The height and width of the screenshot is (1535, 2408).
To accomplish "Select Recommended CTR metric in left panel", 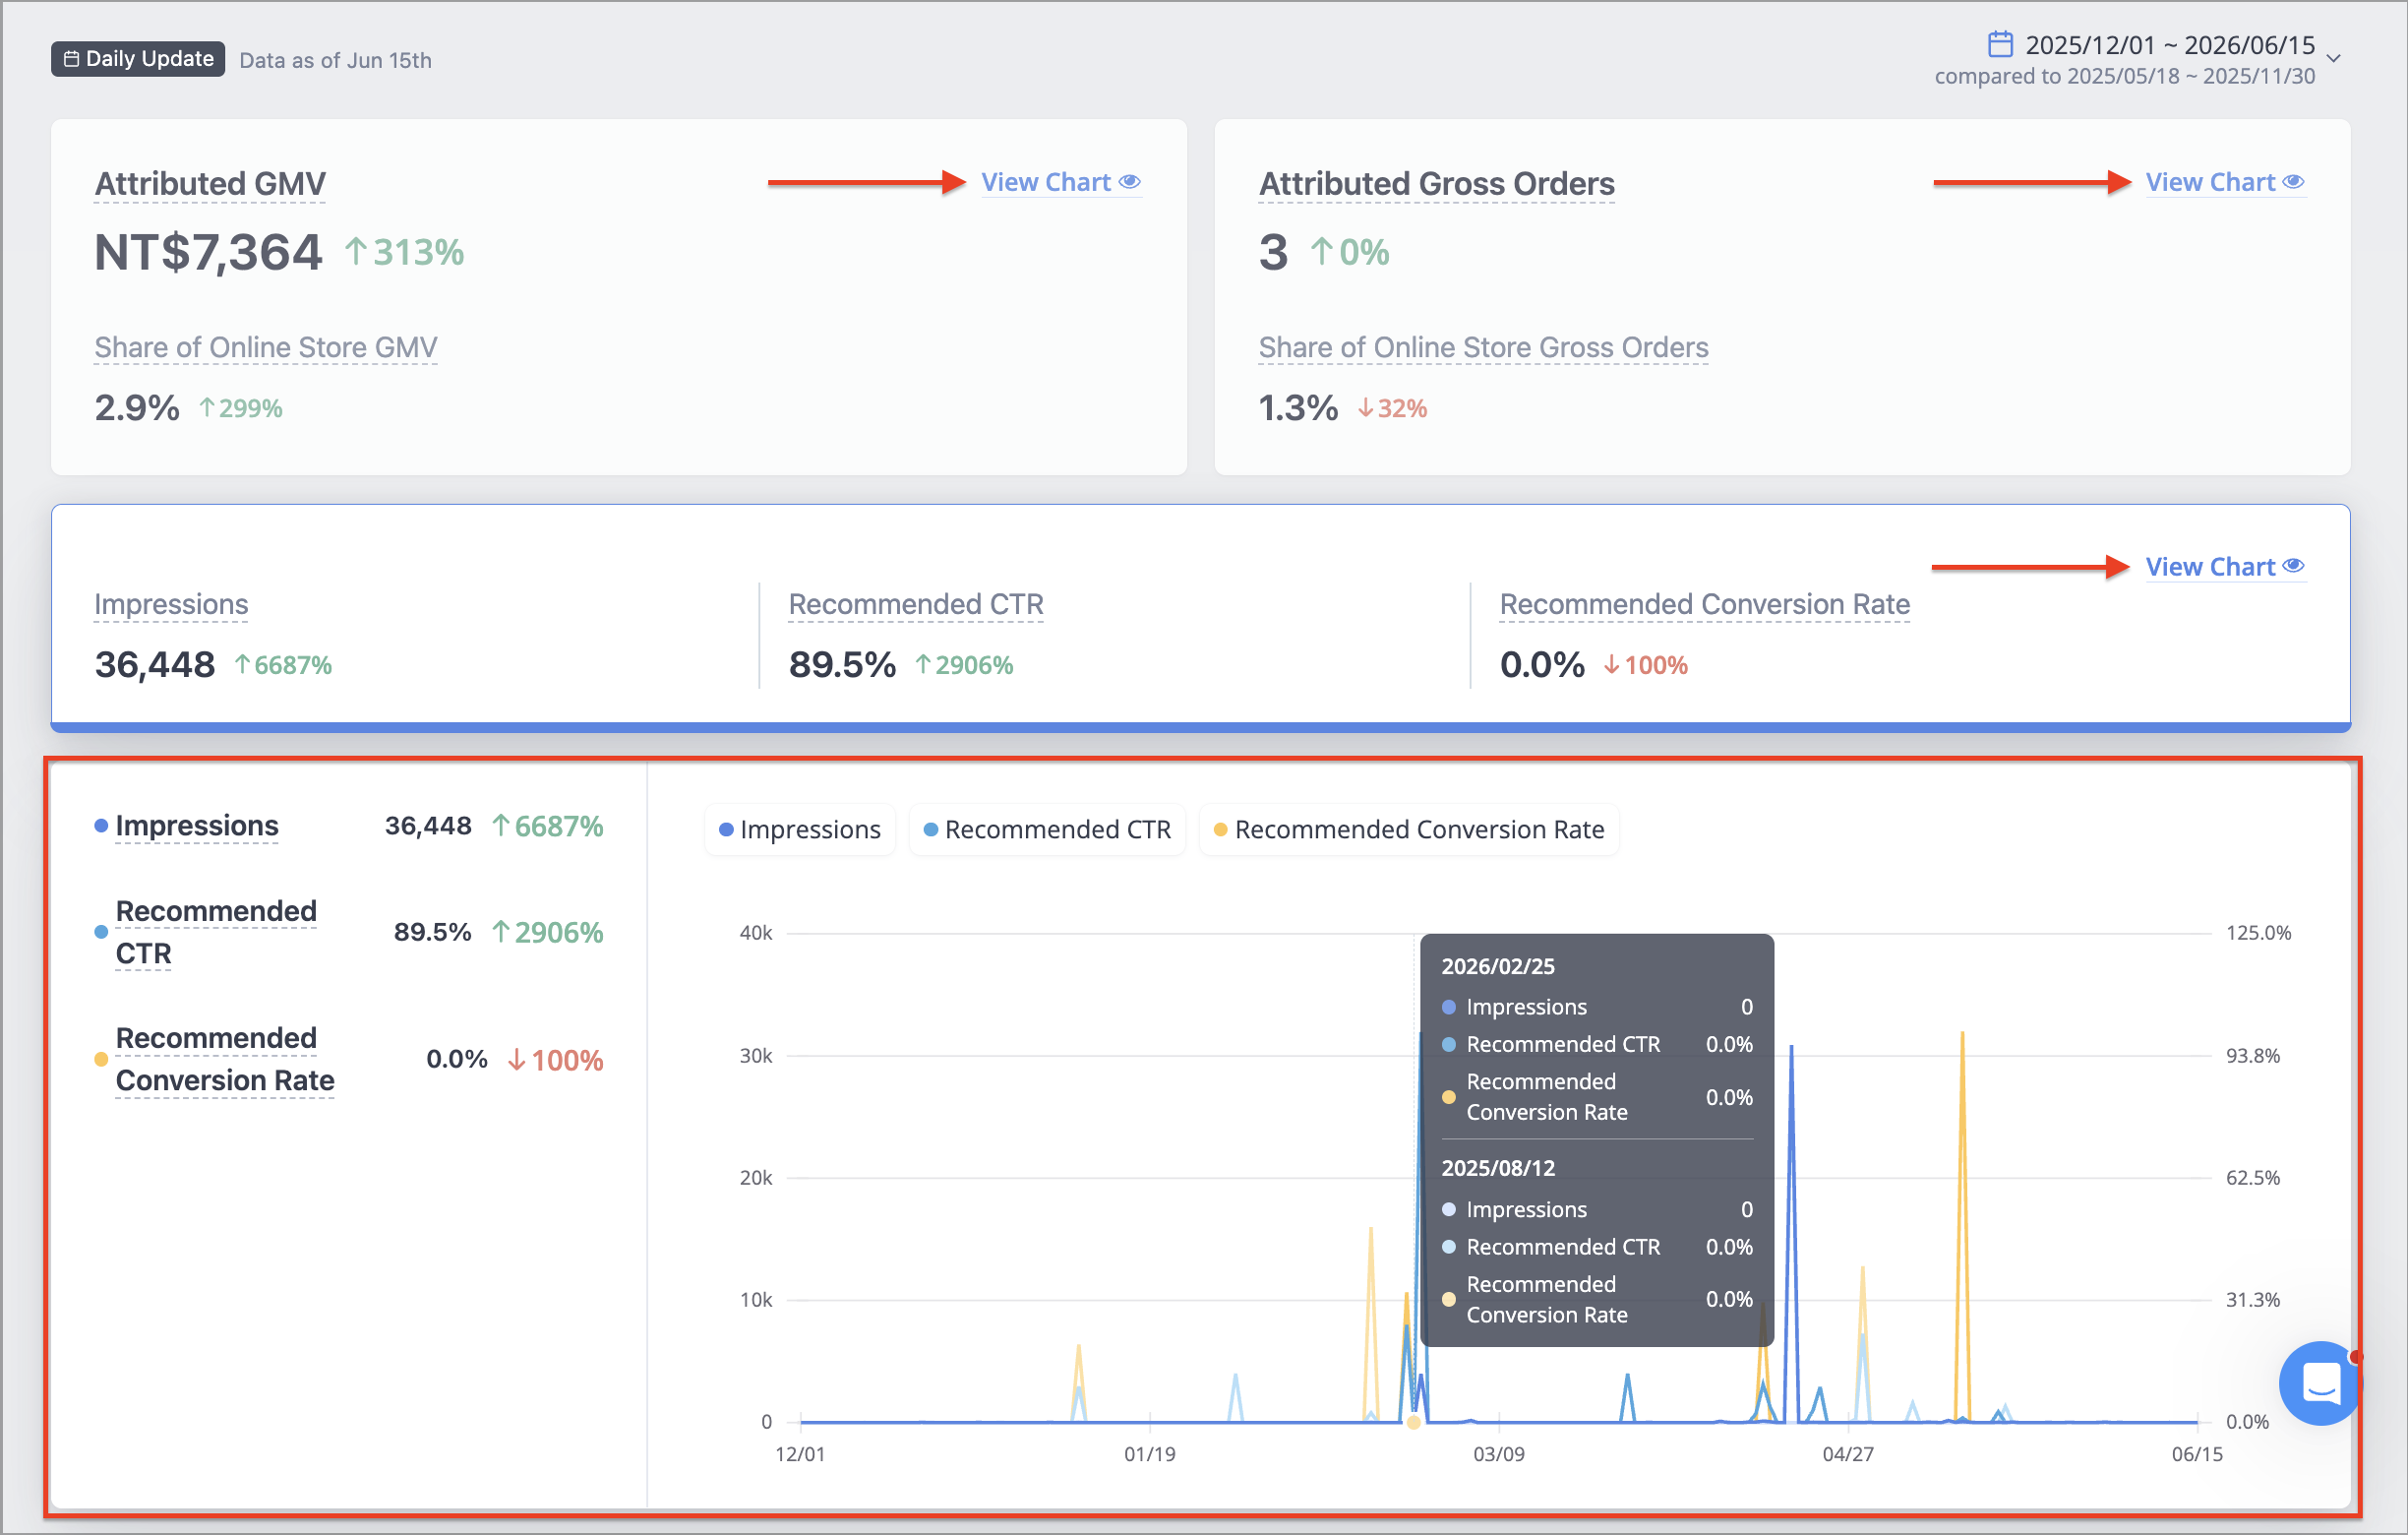I will click(x=216, y=932).
